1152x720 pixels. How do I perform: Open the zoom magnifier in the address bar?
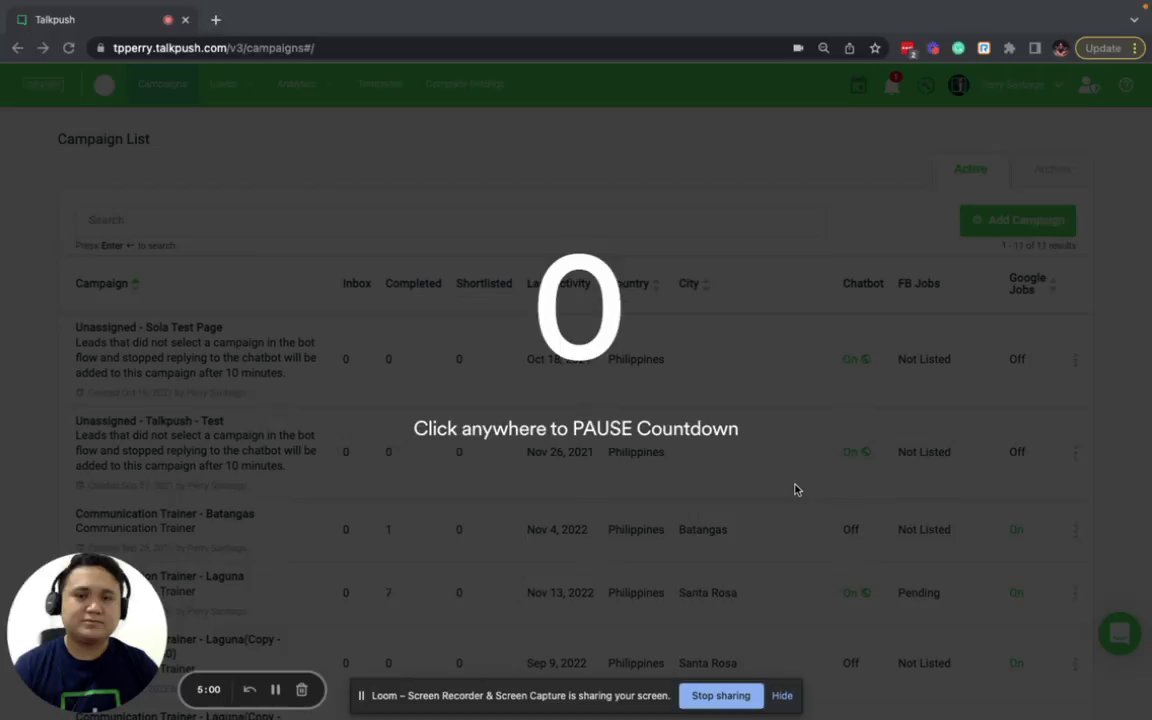click(x=824, y=48)
